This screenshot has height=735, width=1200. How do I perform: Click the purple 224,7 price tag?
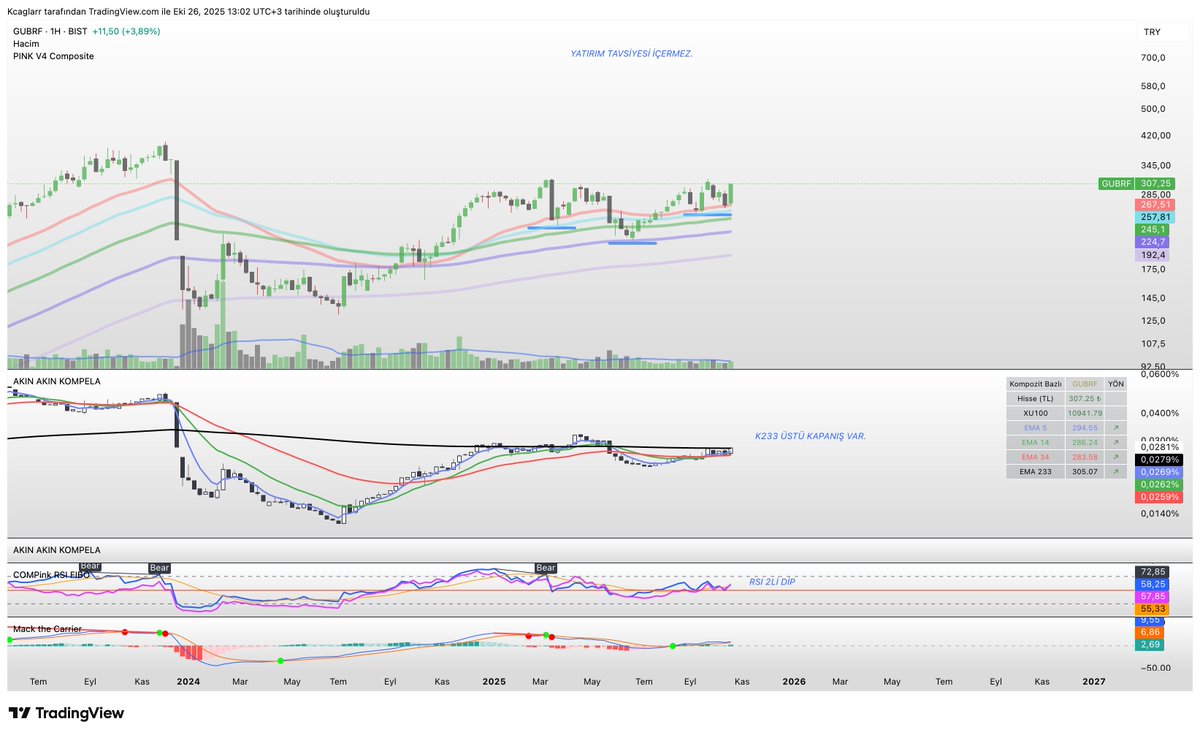pos(1153,242)
